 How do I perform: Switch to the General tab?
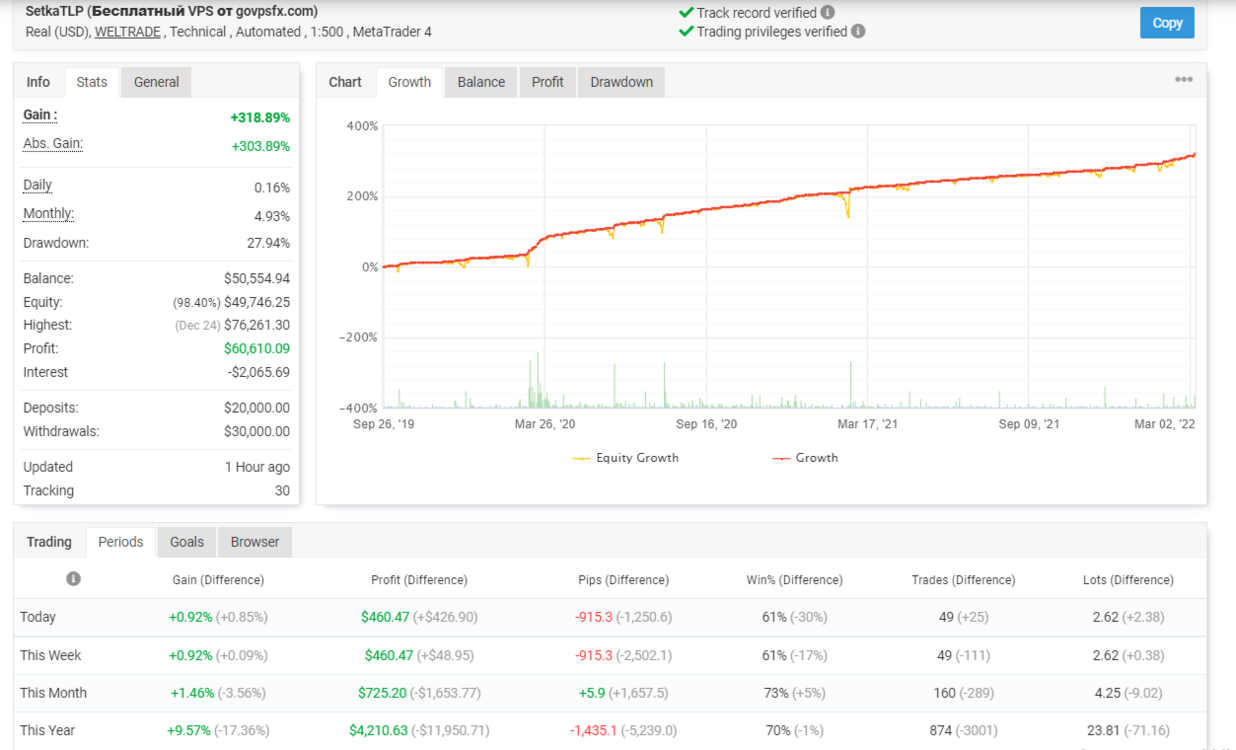[x=157, y=82]
